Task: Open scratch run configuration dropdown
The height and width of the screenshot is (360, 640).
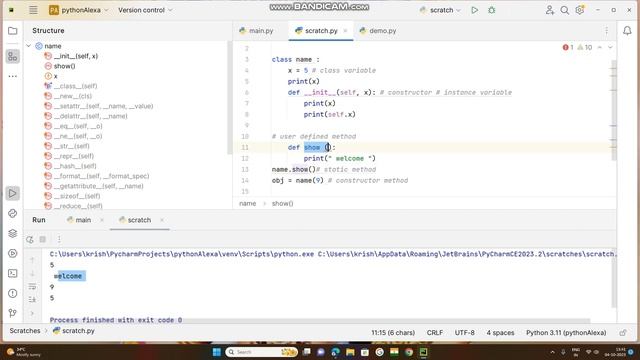Action: [441, 10]
